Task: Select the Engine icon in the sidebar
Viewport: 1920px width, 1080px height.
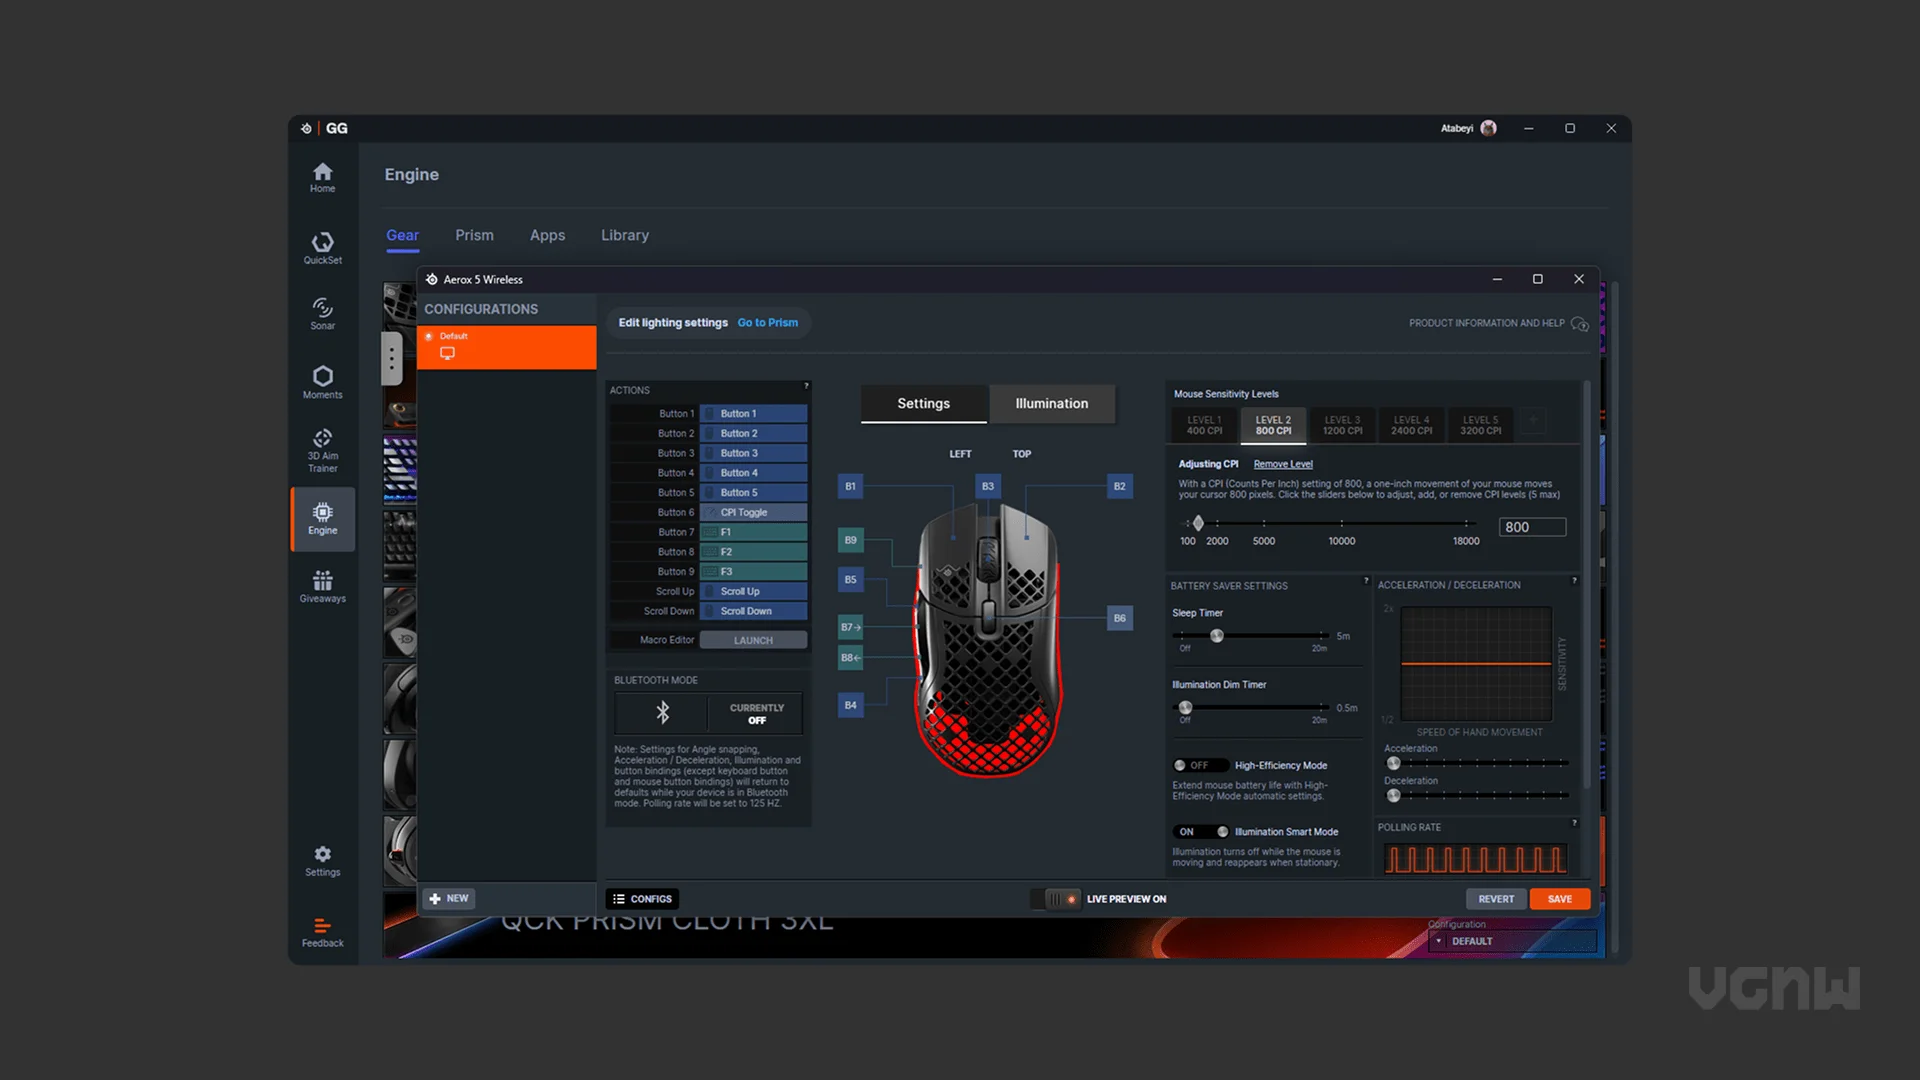Action: click(322, 519)
